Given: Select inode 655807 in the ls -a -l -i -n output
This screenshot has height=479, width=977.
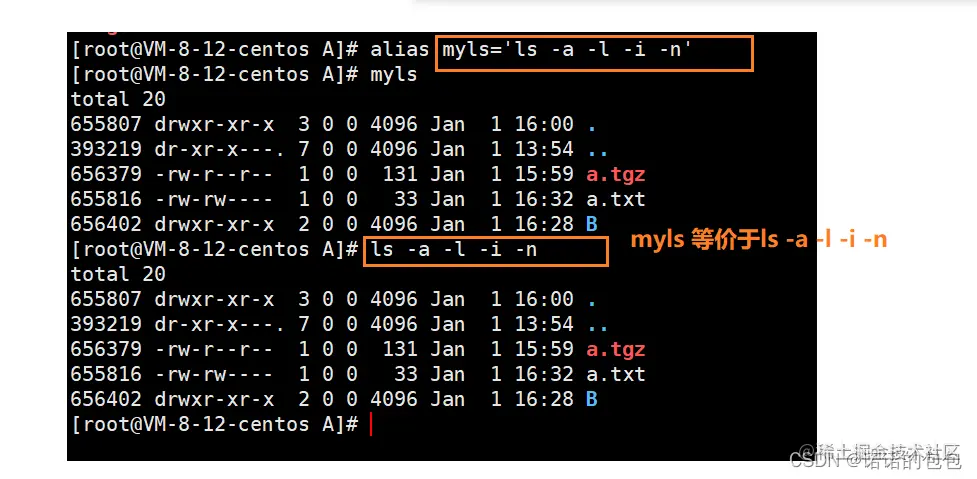Looking at the screenshot, I should [106, 299].
